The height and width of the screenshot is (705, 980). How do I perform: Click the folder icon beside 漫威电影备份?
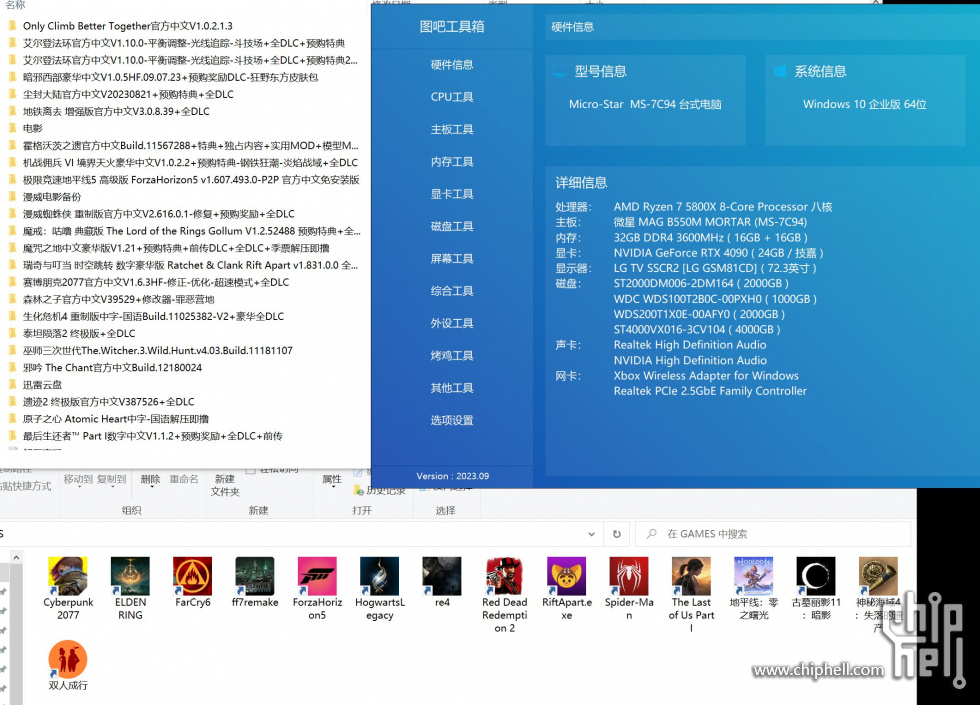tap(12, 196)
